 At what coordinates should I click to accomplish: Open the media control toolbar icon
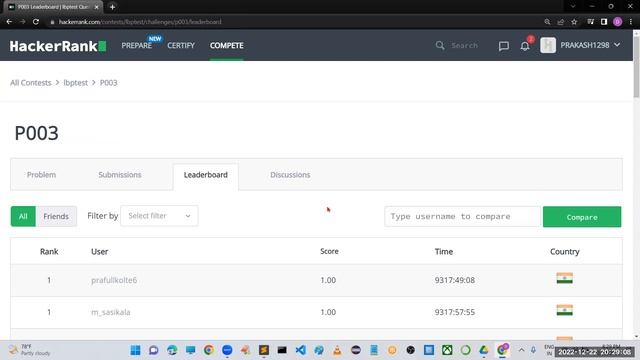pyautogui.click(x=590, y=22)
